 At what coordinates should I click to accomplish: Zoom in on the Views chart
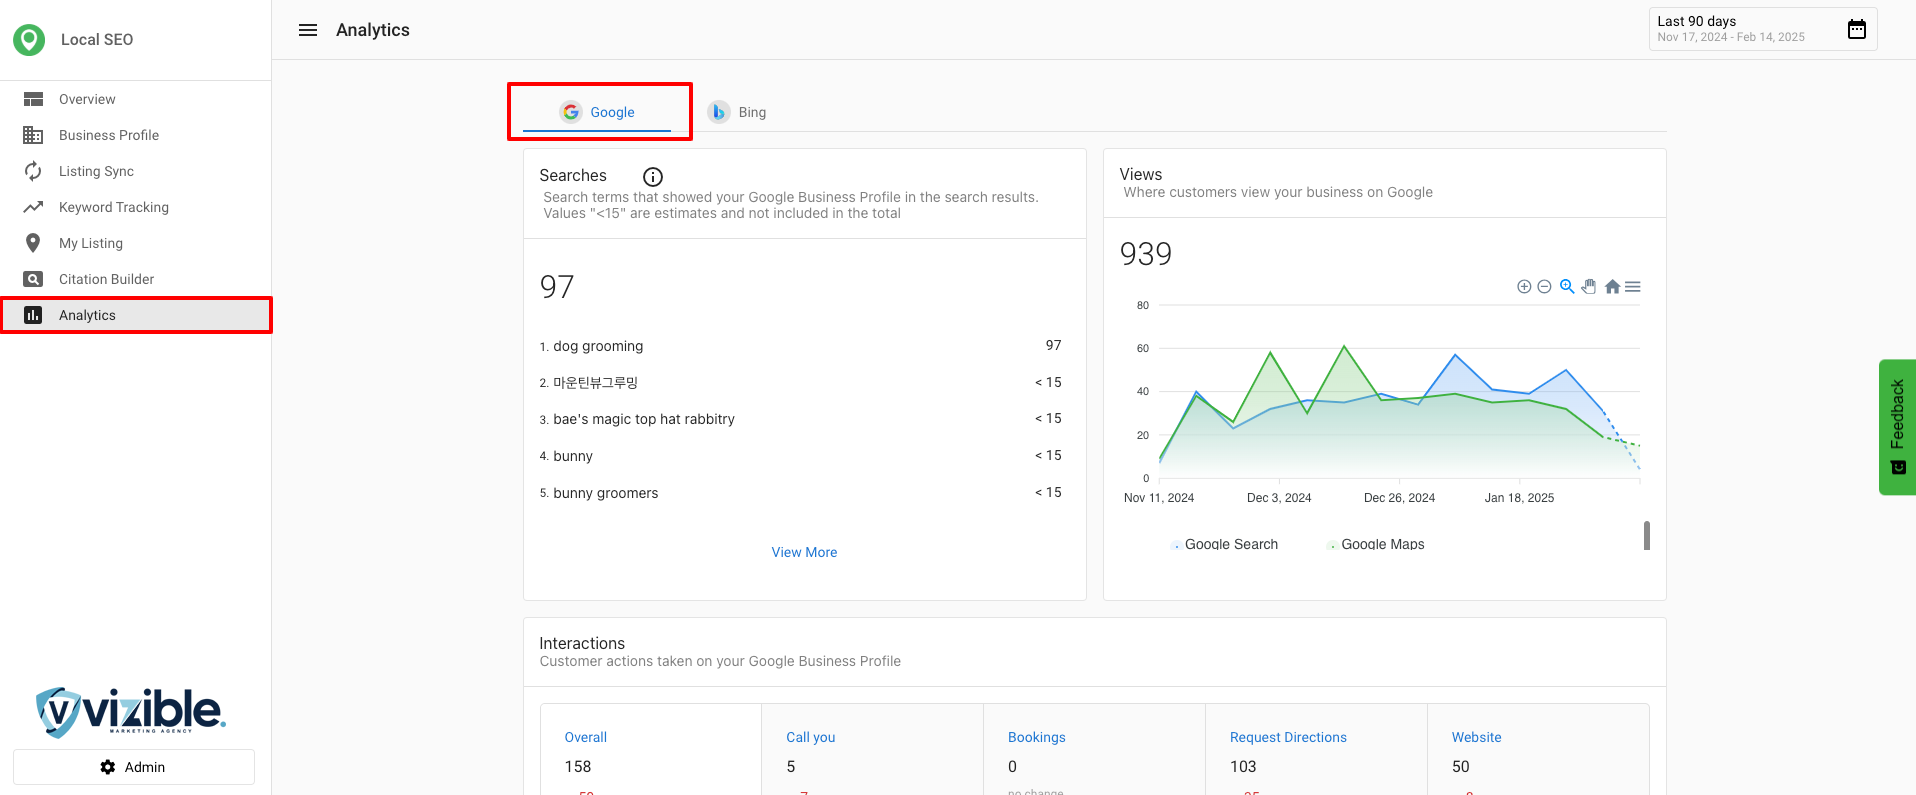pos(1524,287)
